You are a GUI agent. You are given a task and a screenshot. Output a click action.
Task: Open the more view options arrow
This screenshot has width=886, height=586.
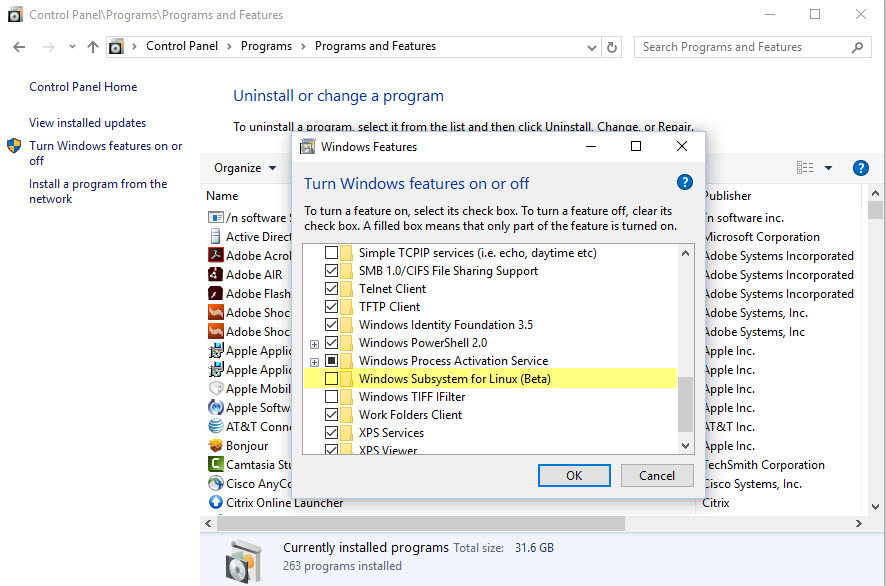point(828,168)
